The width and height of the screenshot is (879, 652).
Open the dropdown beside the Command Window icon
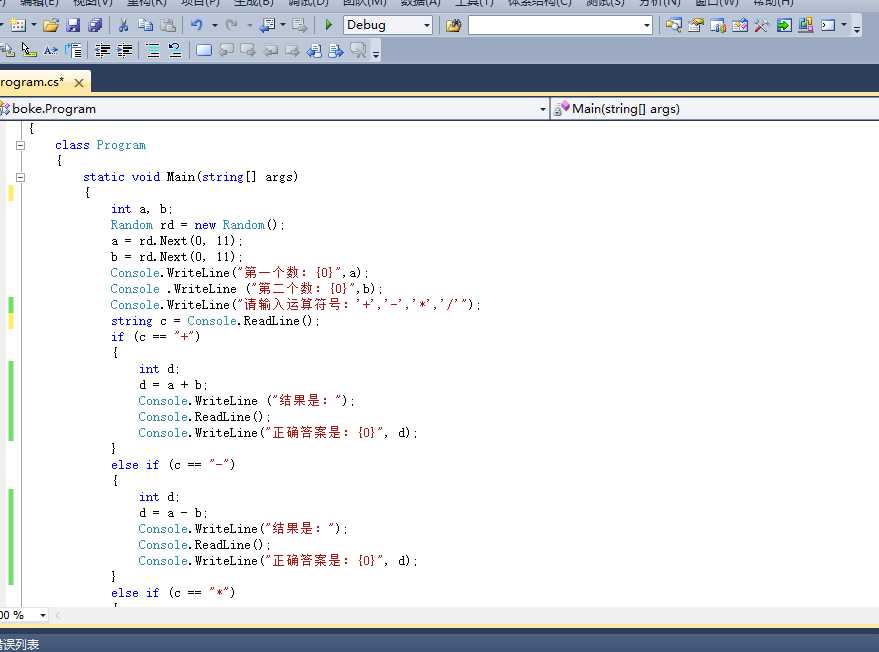point(844,25)
